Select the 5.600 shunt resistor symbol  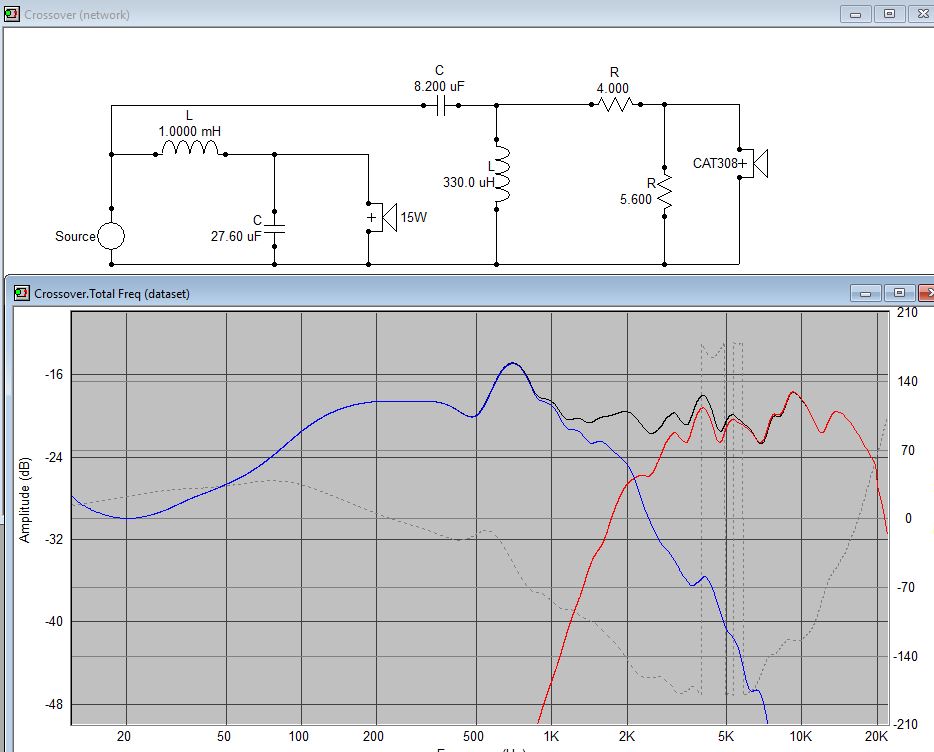(664, 192)
